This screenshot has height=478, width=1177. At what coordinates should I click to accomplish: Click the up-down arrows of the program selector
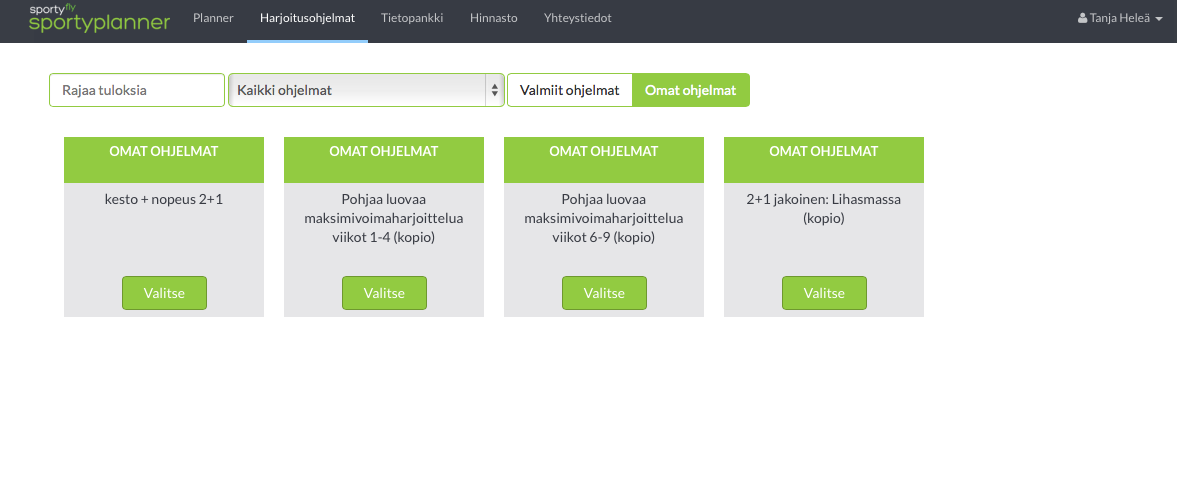[x=494, y=90]
